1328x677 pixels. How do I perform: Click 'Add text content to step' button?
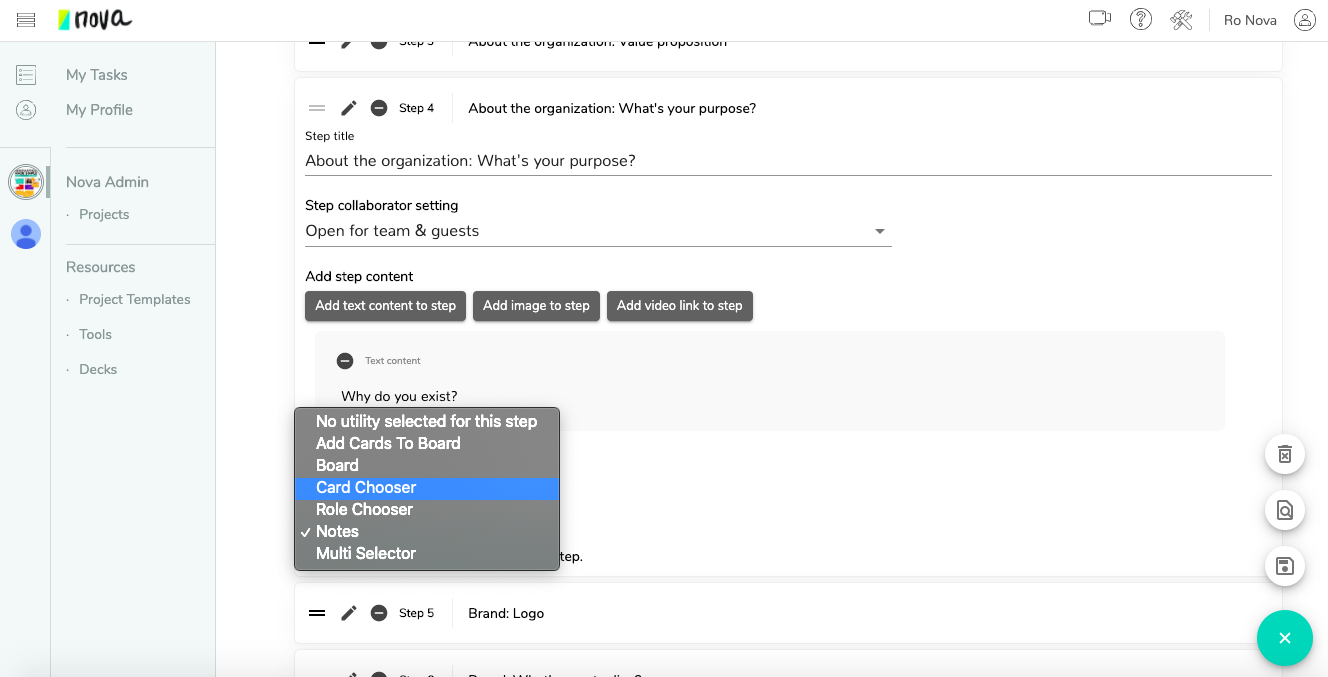click(x=385, y=306)
